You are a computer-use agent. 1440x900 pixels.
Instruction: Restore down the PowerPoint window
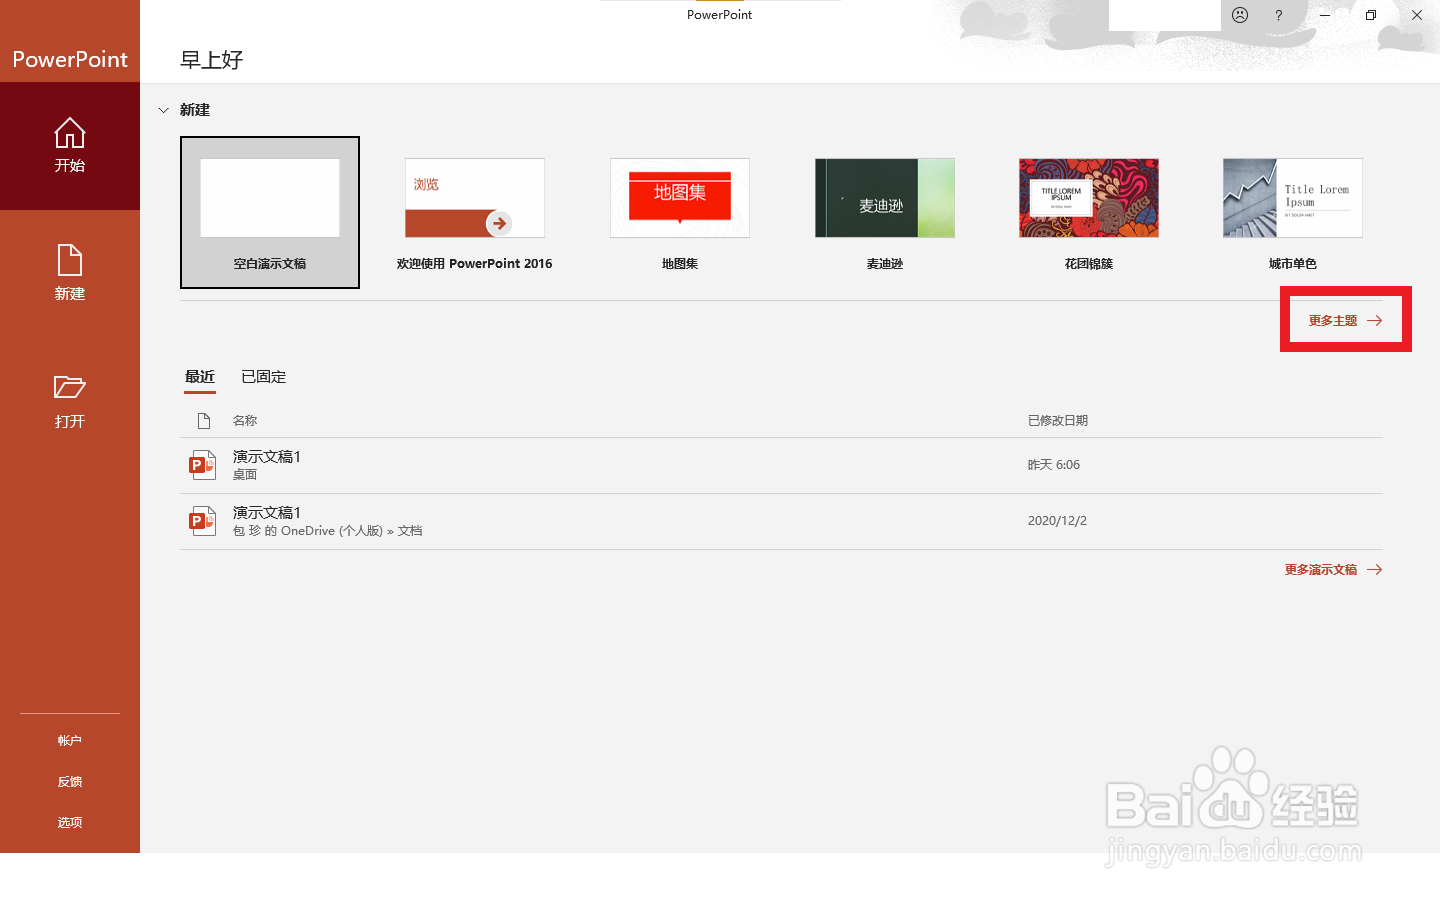[1371, 15]
